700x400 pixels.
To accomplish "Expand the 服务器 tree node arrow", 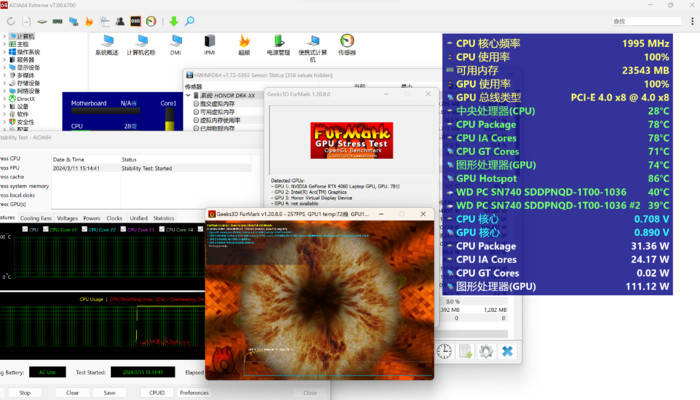I will click(x=4, y=59).
